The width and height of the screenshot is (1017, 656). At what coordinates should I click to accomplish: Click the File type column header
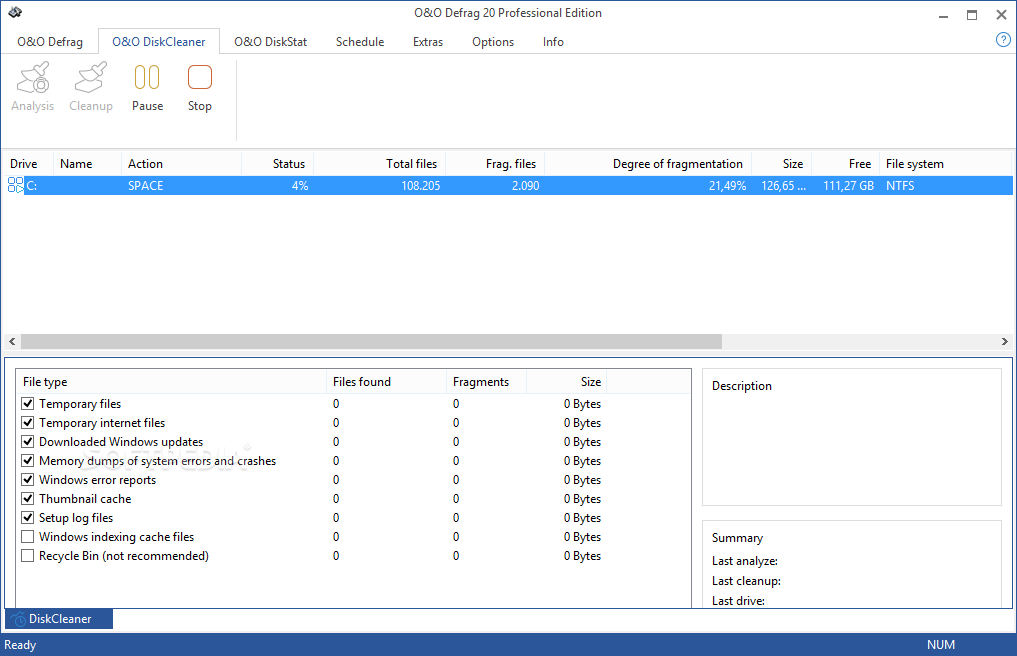click(x=171, y=382)
